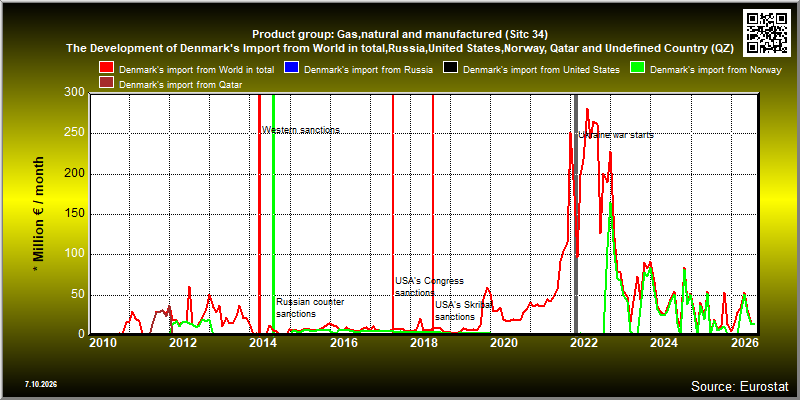Image resolution: width=800 pixels, height=400 pixels.
Task: Click the black United States legend swatch
Action: click(451, 69)
